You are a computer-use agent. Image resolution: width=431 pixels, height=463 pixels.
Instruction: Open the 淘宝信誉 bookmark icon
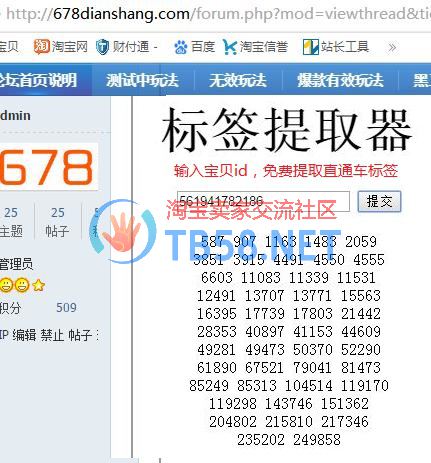229,47
